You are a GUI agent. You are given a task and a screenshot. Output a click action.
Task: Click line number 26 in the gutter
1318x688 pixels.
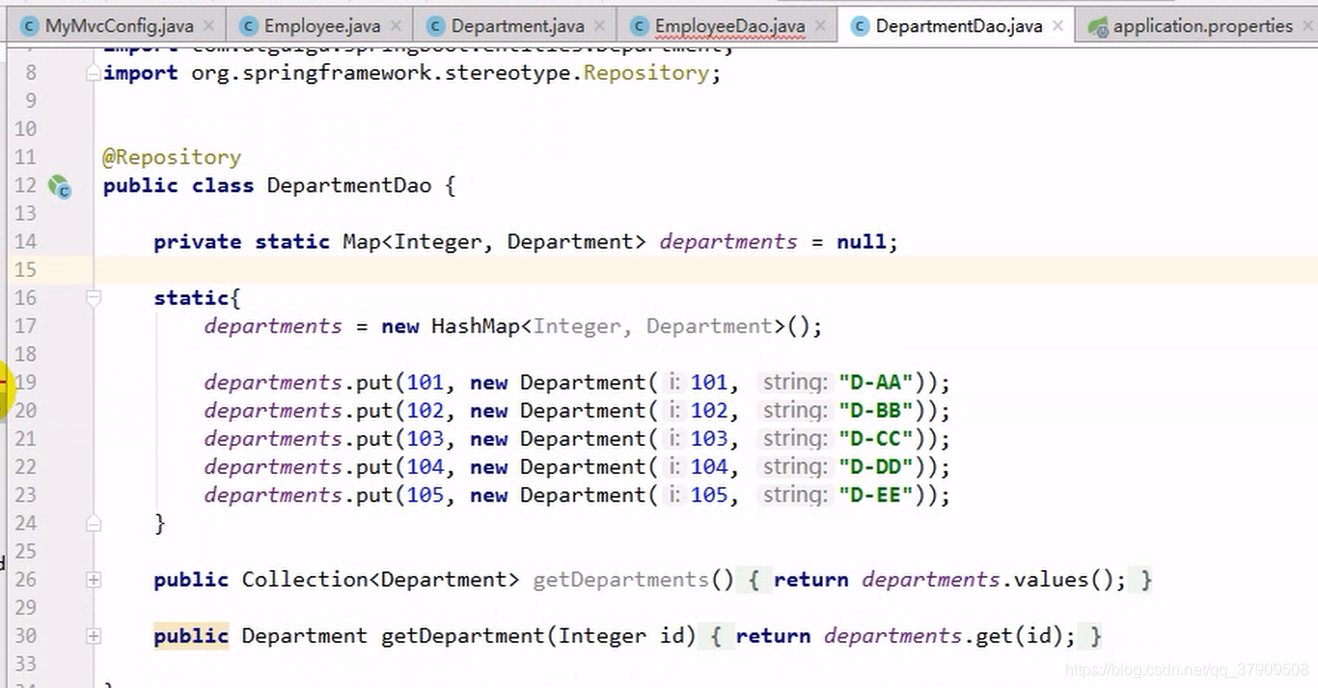(25, 579)
